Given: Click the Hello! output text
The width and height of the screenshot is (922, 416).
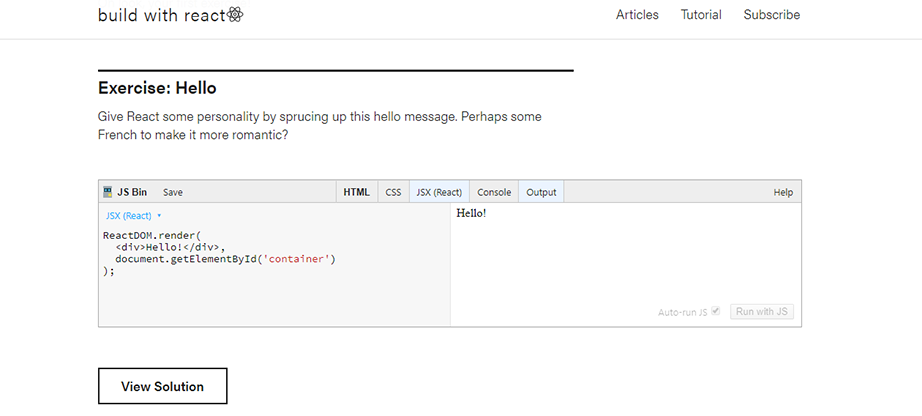Looking at the screenshot, I should [x=471, y=213].
